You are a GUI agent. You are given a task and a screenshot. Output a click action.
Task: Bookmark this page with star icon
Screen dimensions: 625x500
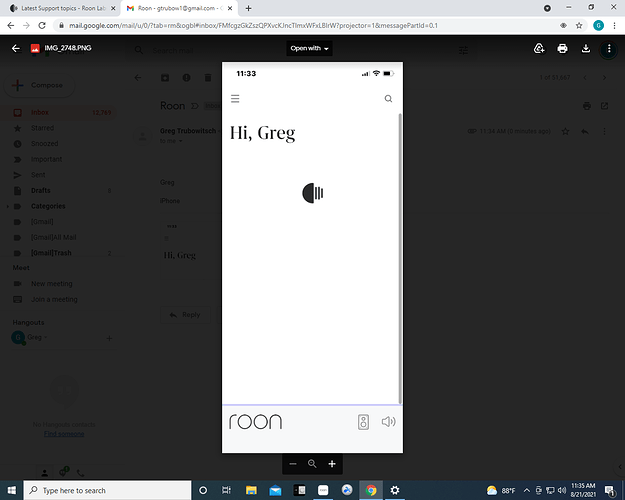(579, 26)
